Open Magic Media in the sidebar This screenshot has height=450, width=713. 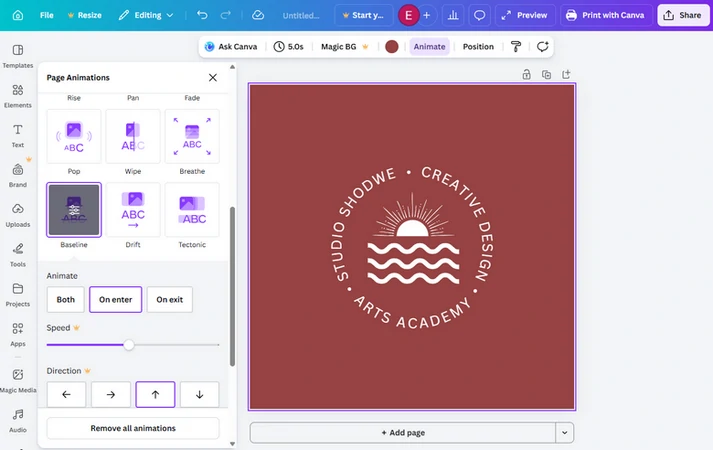point(18,380)
